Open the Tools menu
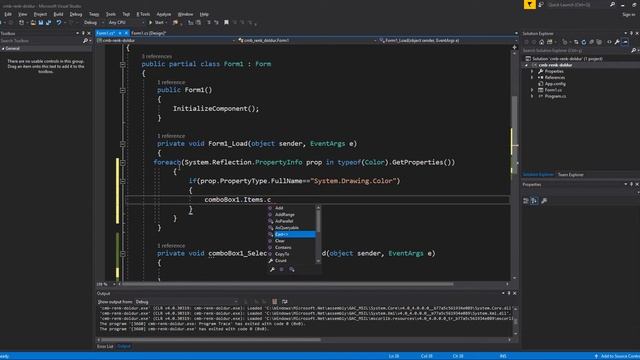This screenshot has height=360, width=640. 111,14
